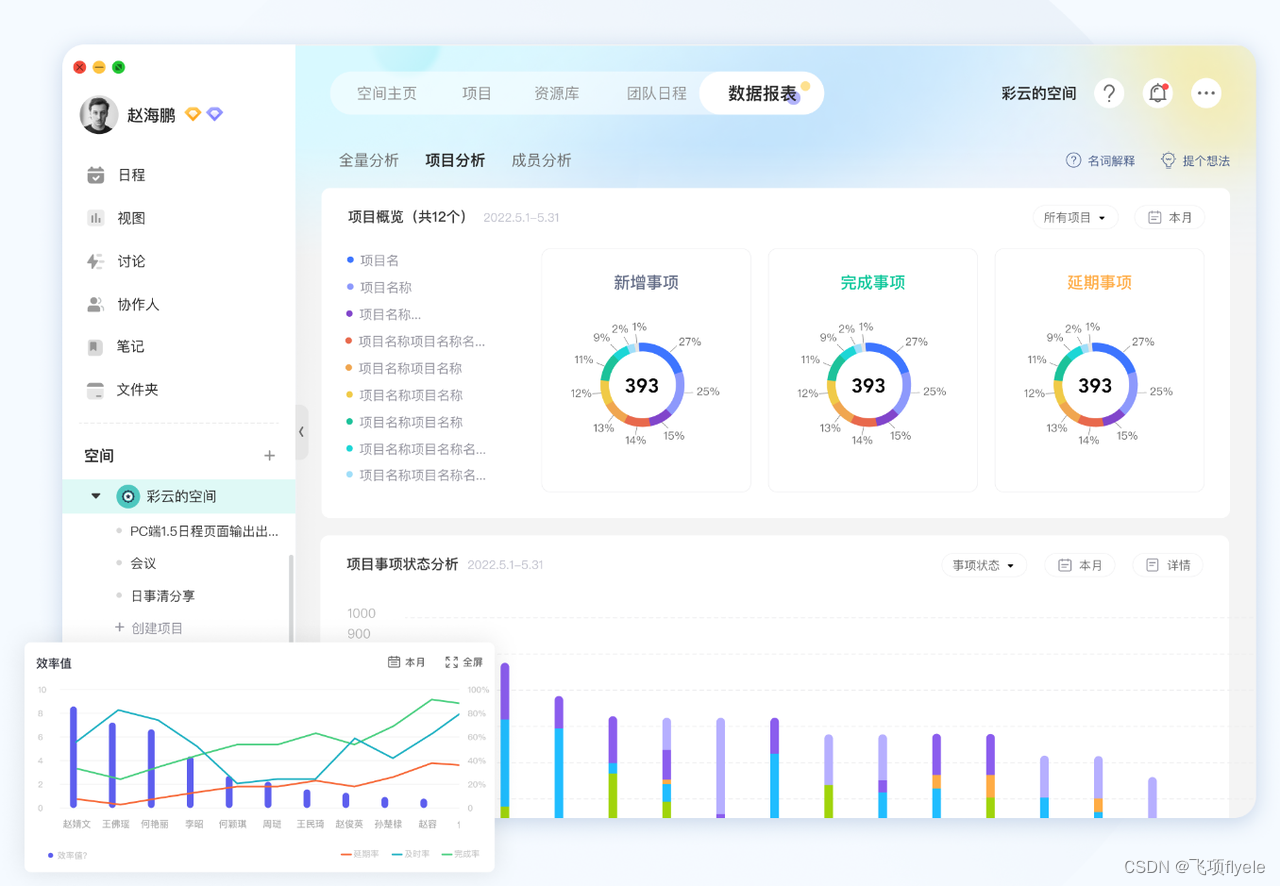1280x886 pixels.
Task: Select the 项目分析 sub-tab
Action: 455,160
